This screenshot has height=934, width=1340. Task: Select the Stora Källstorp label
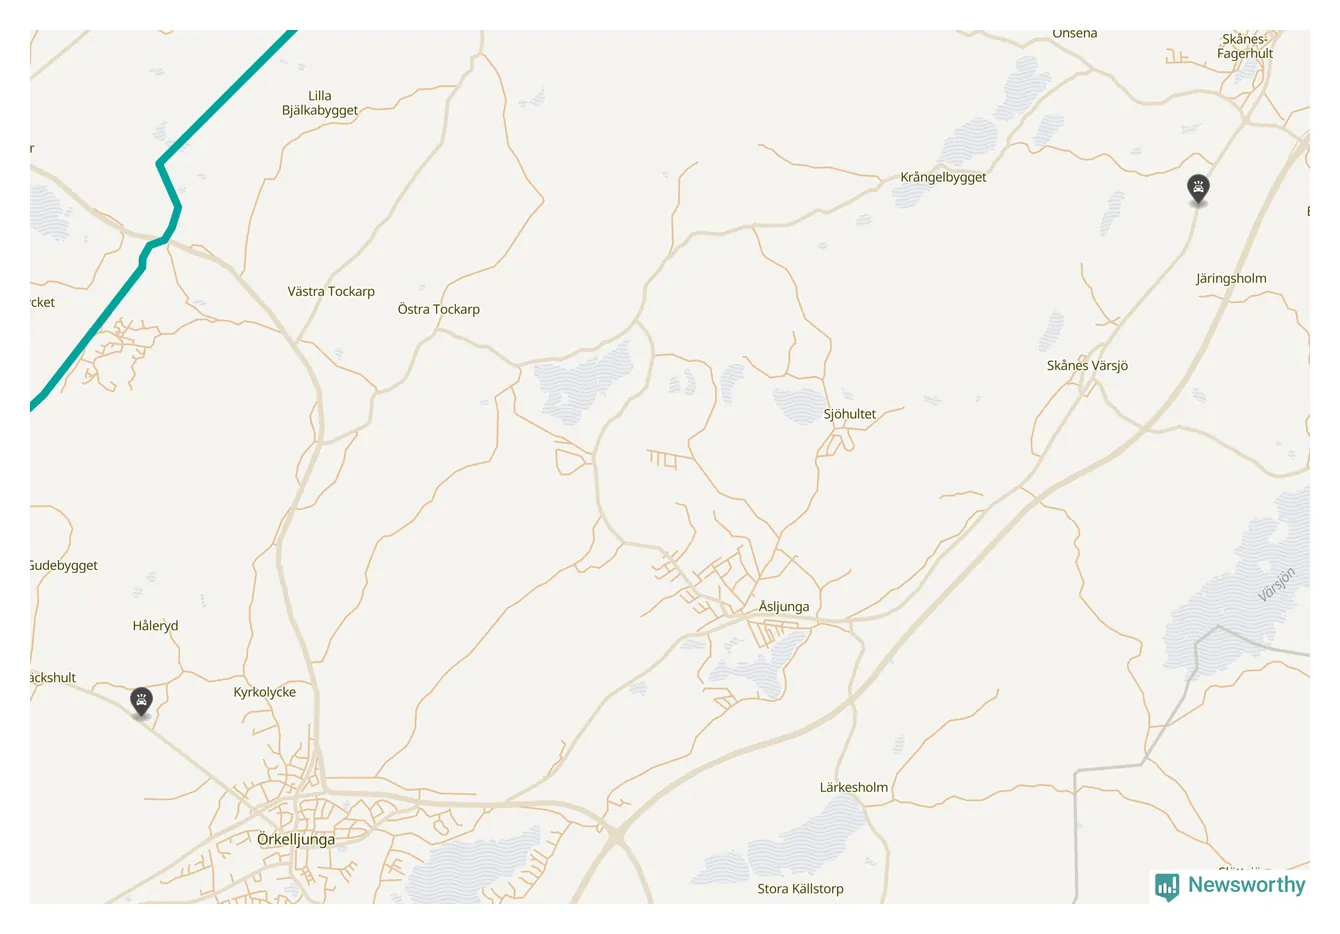click(800, 889)
